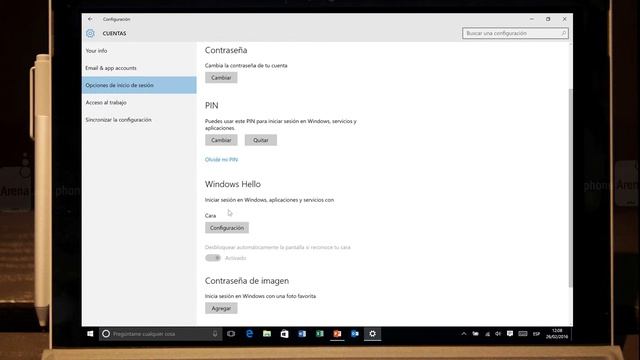Open File Explorer from the taskbar
The image size is (640, 360).
click(x=267, y=334)
